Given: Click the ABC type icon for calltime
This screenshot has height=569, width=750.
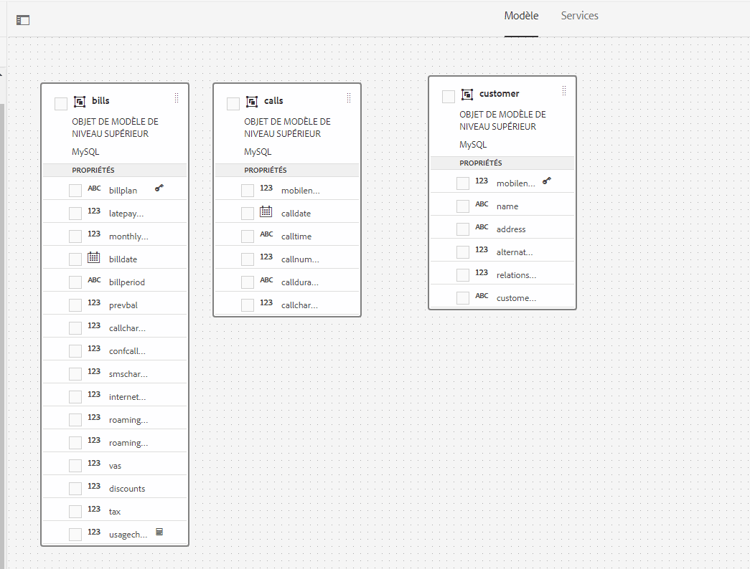Looking at the screenshot, I should [x=266, y=234].
